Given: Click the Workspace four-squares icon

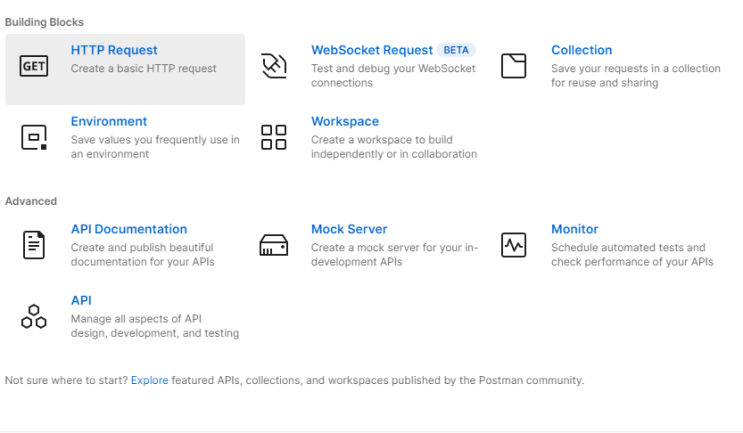Looking at the screenshot, I should [274, 137].
